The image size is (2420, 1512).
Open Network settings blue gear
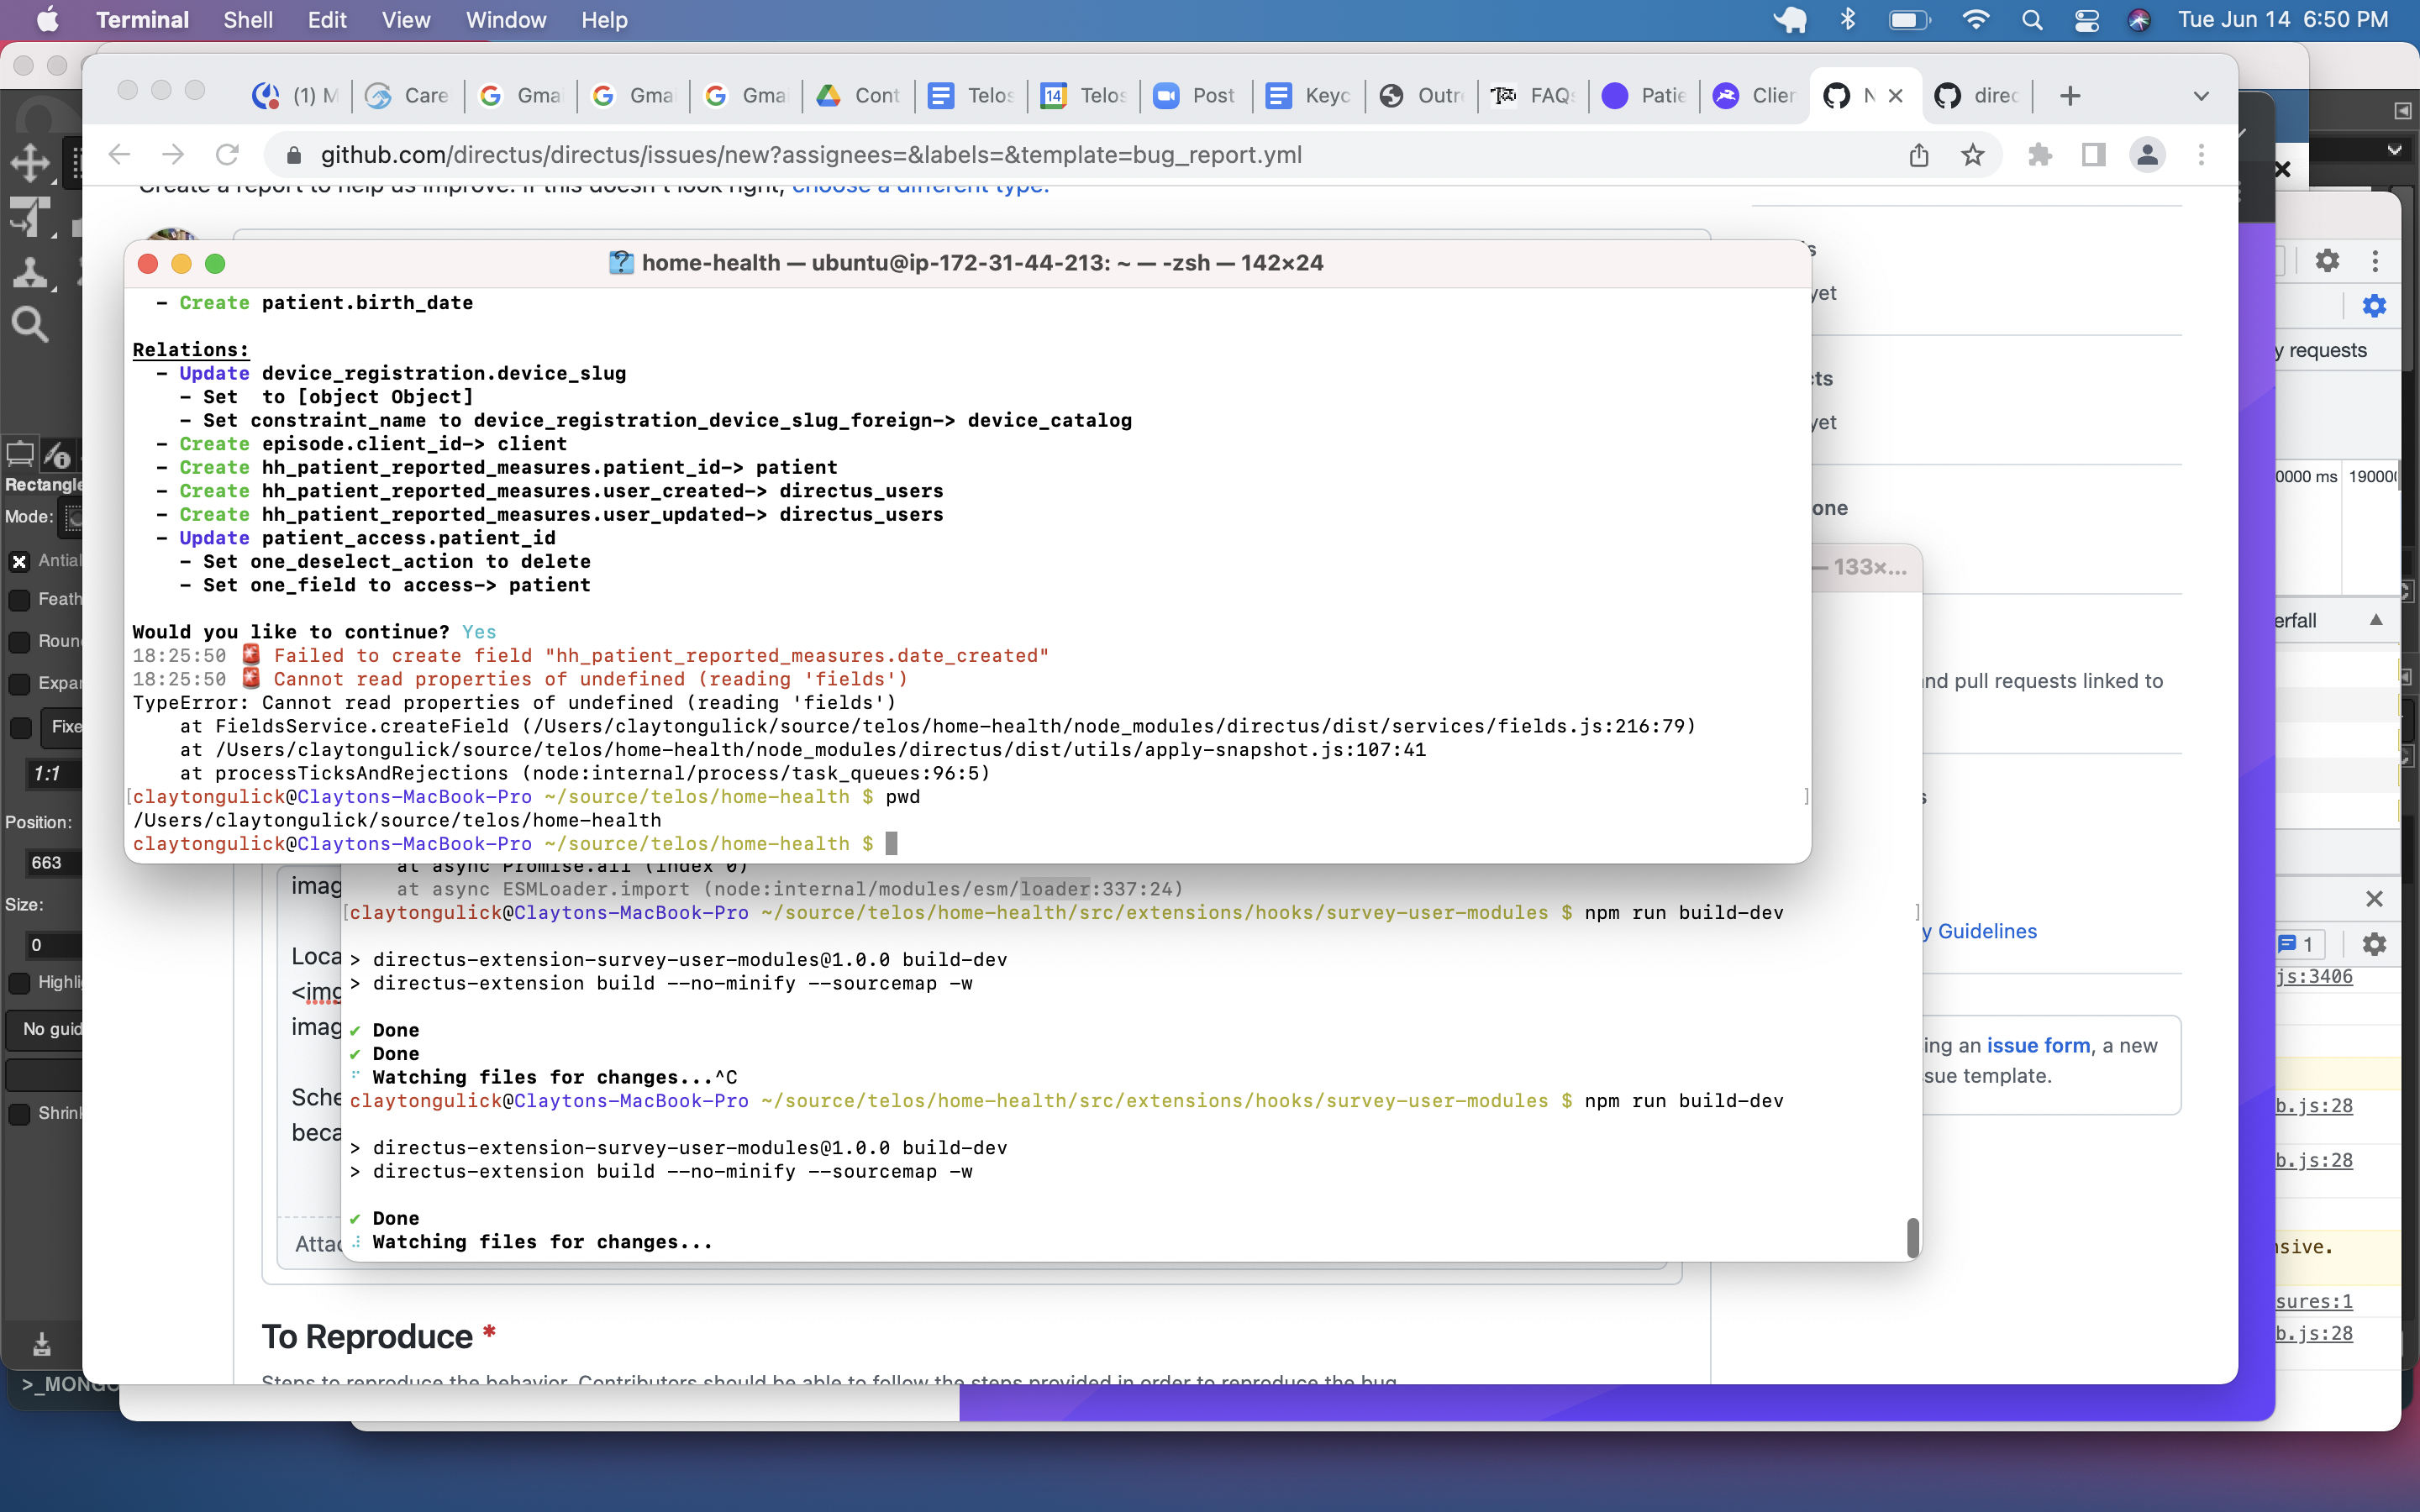(x=2374, y=306)
